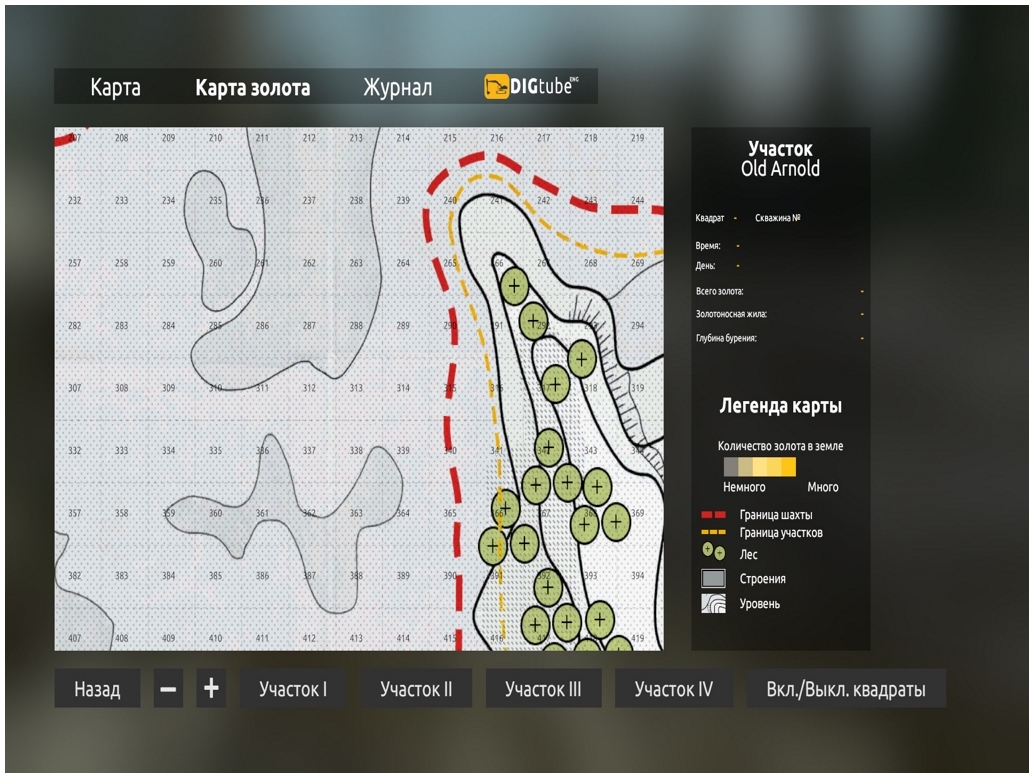The height and width of the screenshot is (778, 1034).
Task: Click the red mine boundary legend icon
Action: pyautogui.click(x=713, y=514)
